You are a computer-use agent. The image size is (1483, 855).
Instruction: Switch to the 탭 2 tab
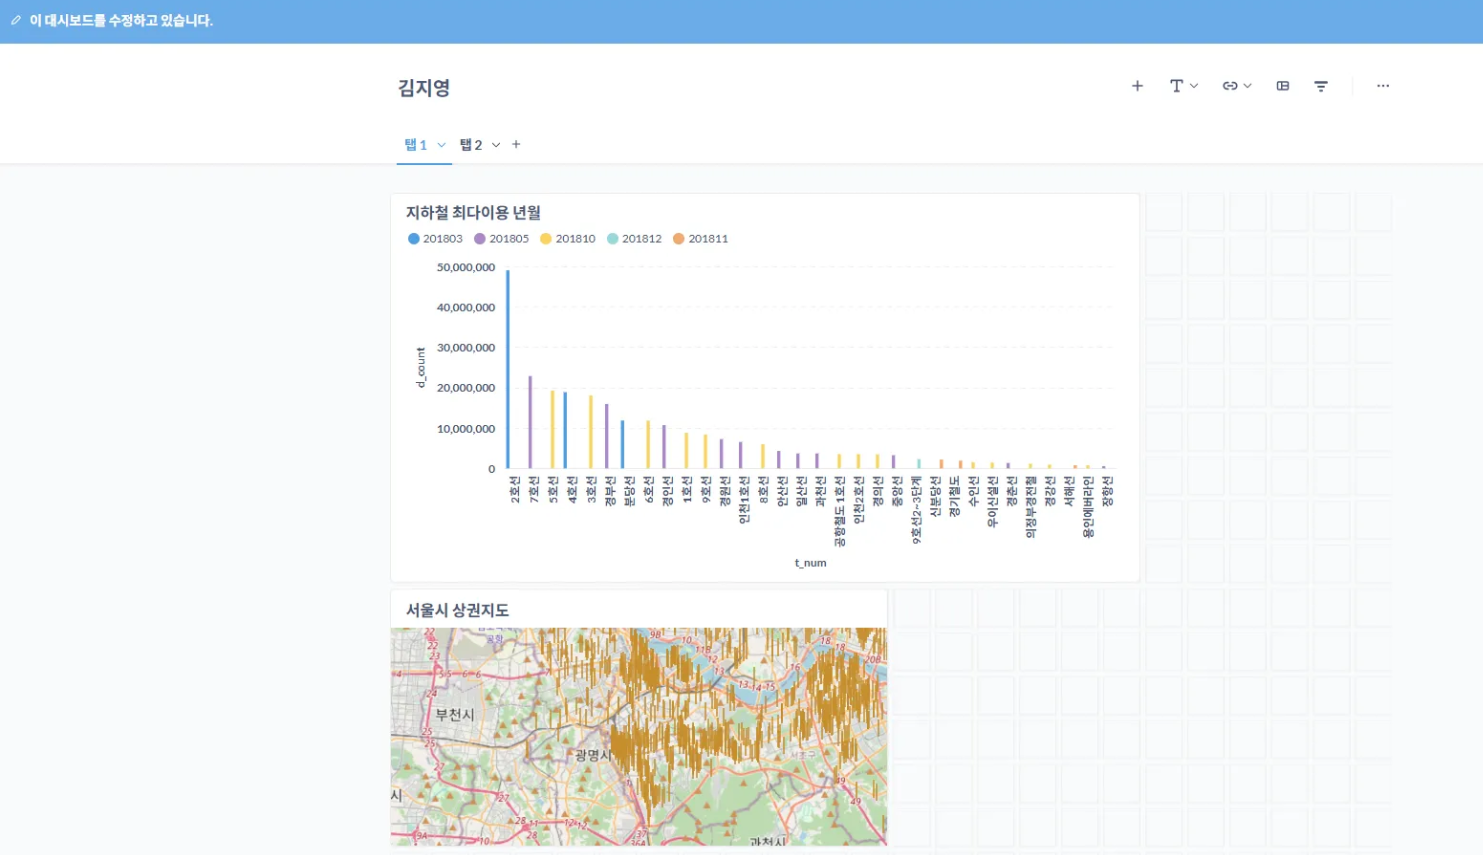point(471,145)
